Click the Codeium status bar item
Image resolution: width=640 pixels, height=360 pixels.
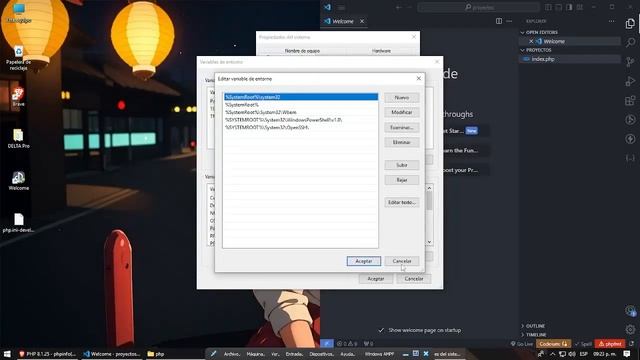point(553,344)
